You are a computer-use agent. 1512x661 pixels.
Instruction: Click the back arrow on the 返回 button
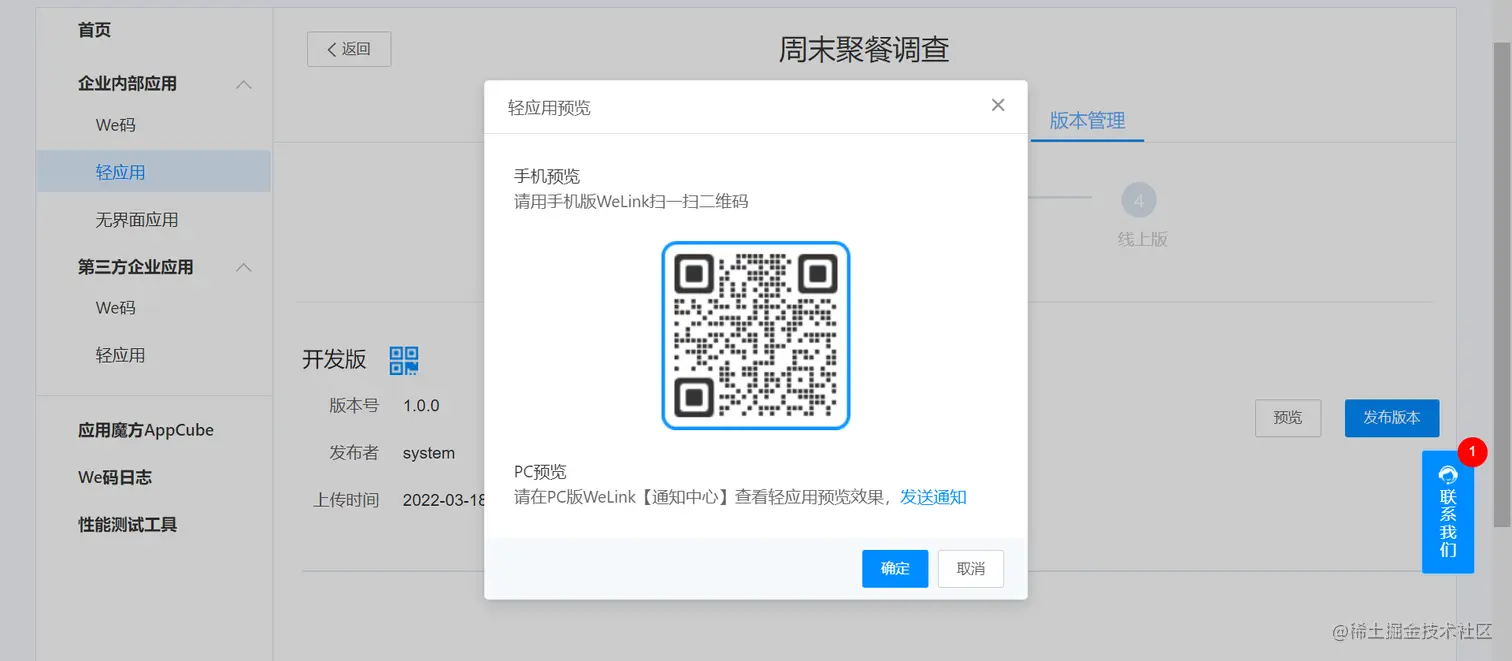330,48
